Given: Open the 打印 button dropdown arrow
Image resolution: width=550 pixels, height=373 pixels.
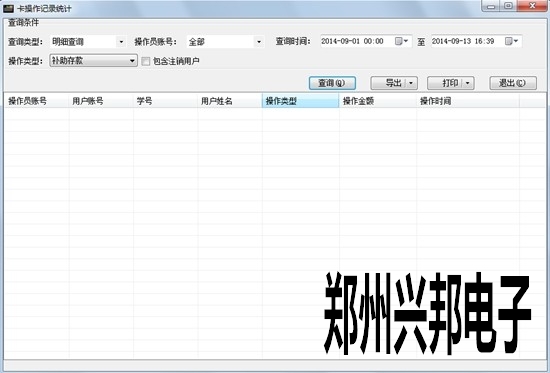Looking at the screenshot, I should (x=468, y=83).
